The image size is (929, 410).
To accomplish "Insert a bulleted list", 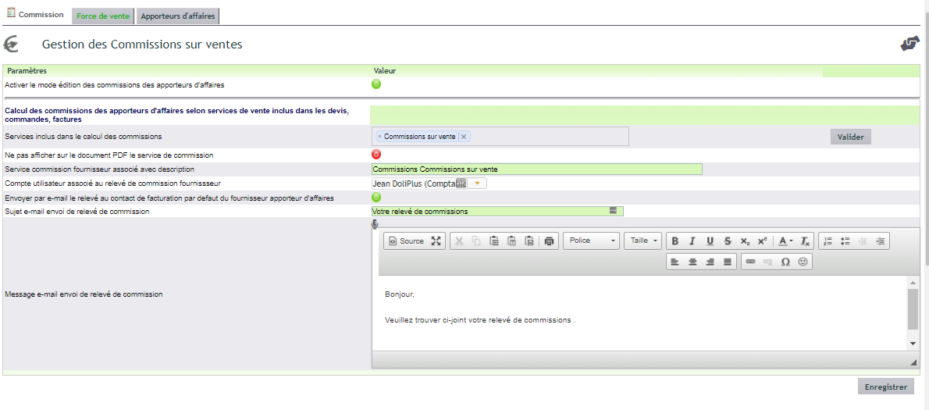I will tap(845, 241).
